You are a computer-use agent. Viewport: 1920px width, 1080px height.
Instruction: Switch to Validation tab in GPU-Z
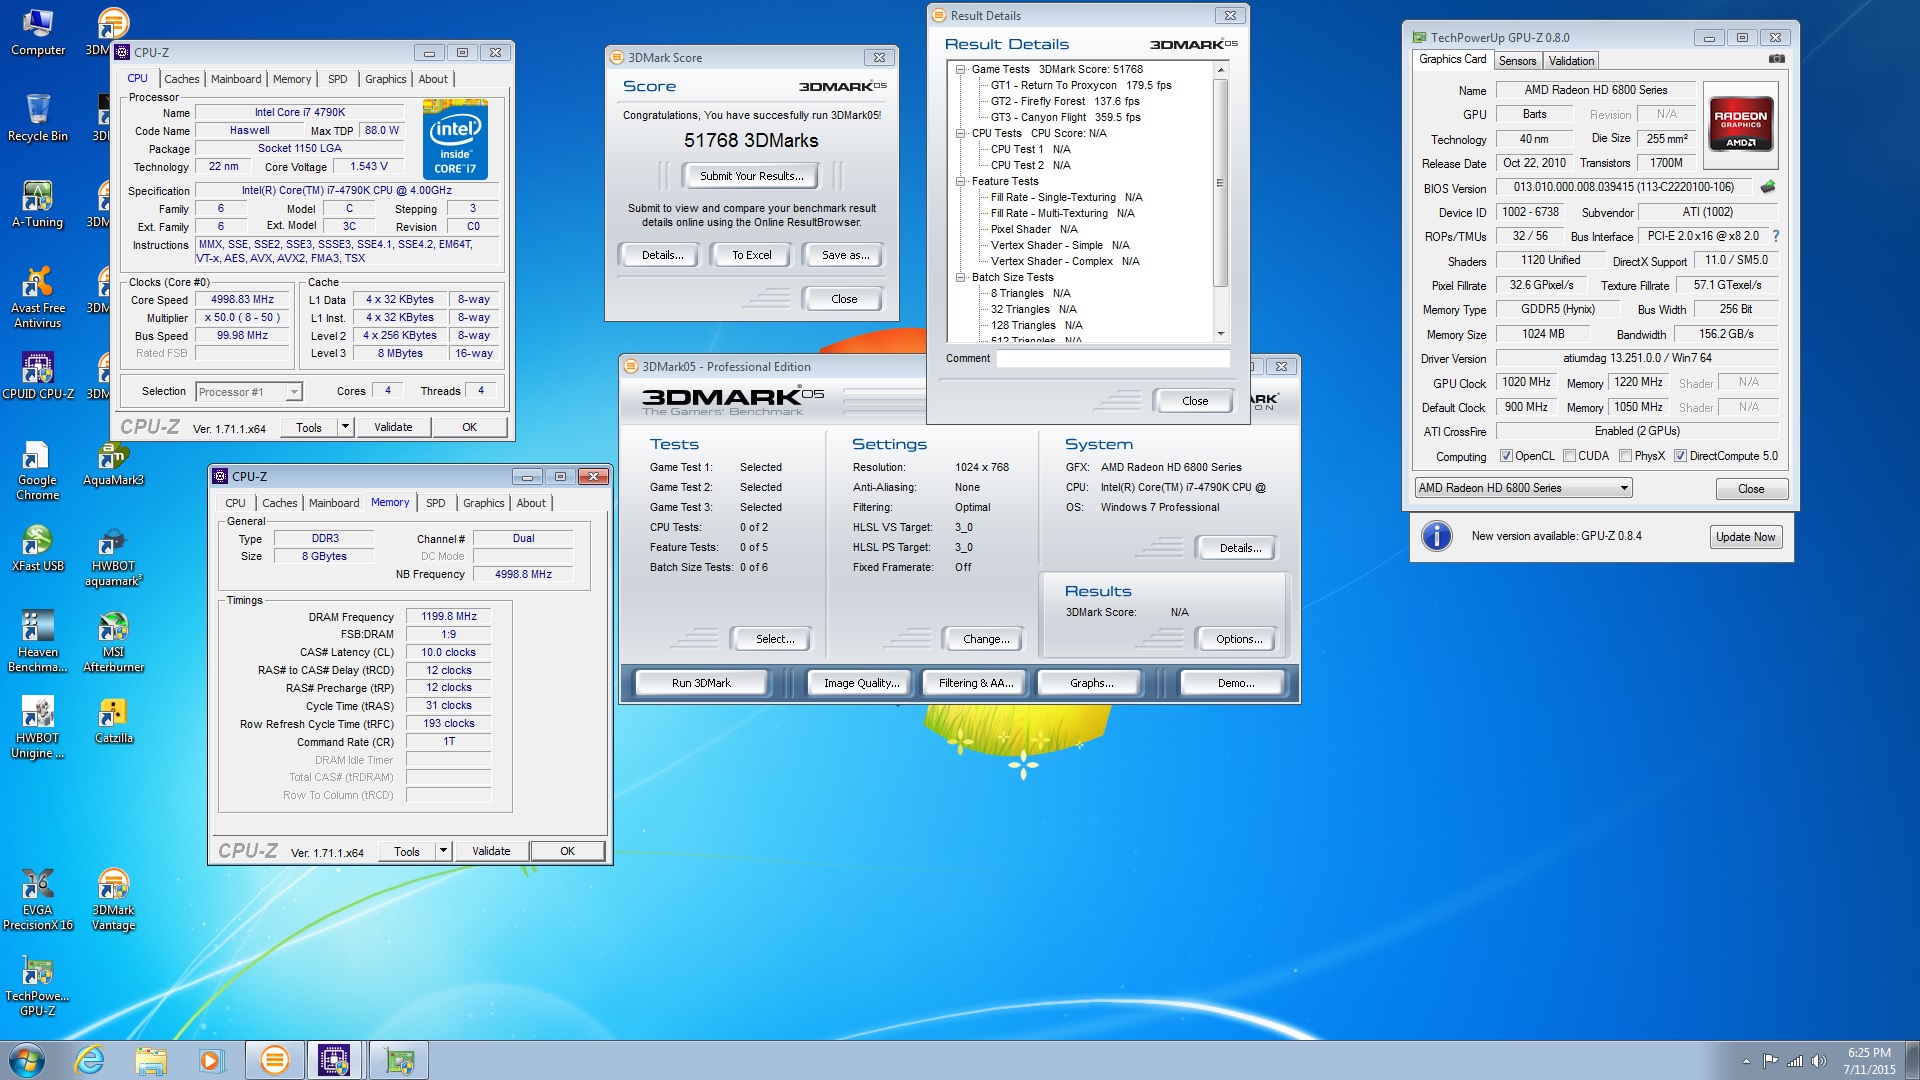point(1571,61)
